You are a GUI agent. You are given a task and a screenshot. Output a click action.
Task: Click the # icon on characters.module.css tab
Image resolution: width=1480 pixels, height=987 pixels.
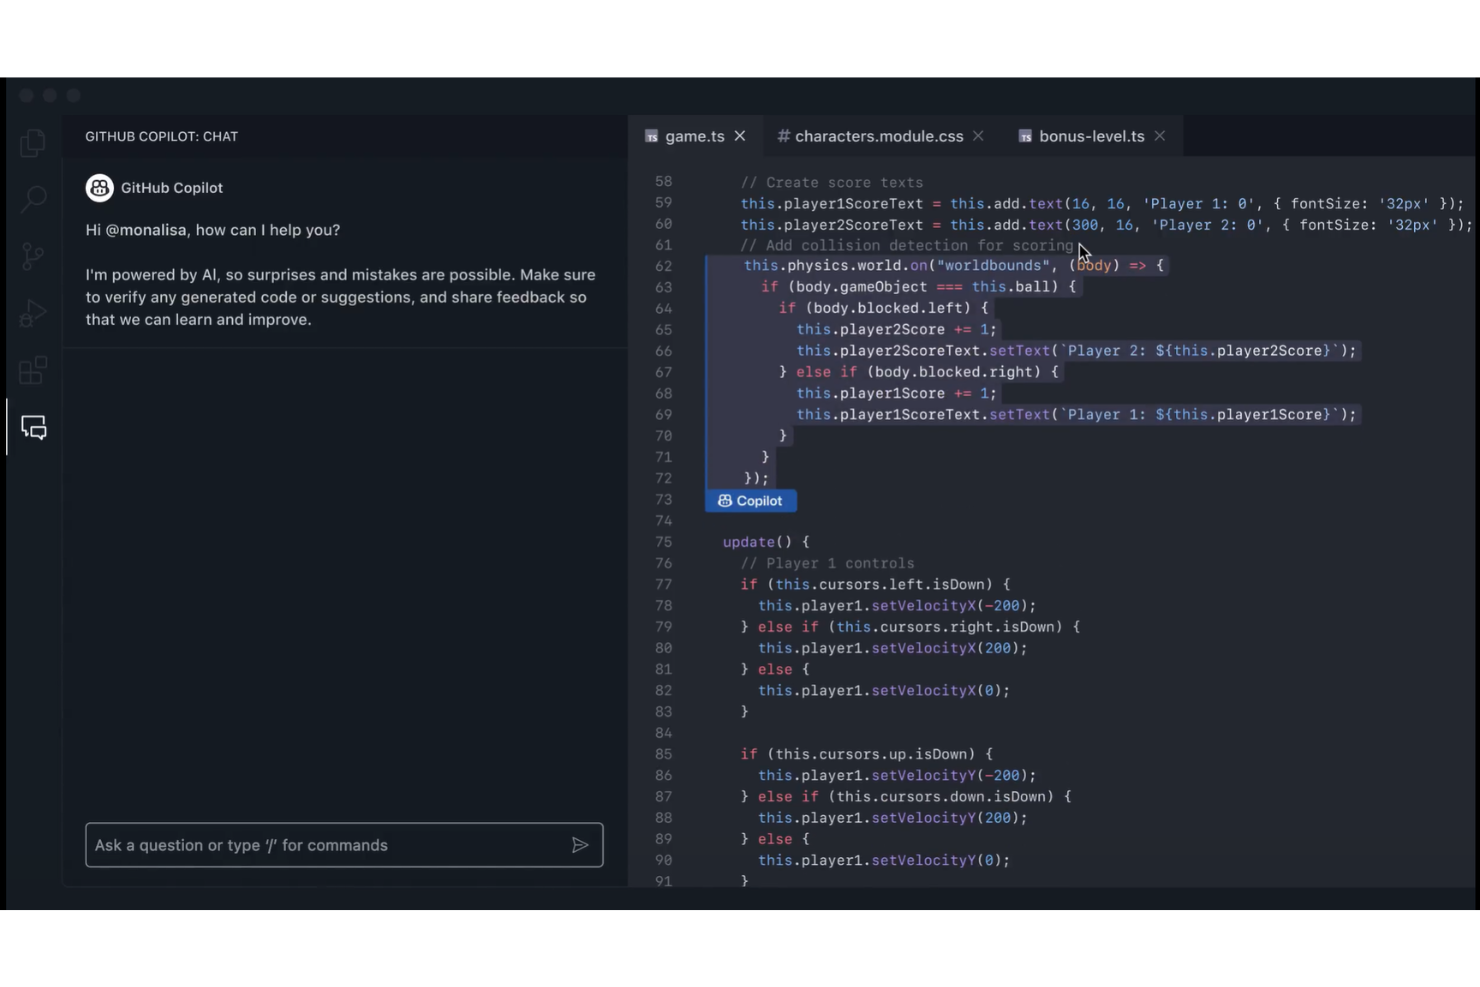783,136
